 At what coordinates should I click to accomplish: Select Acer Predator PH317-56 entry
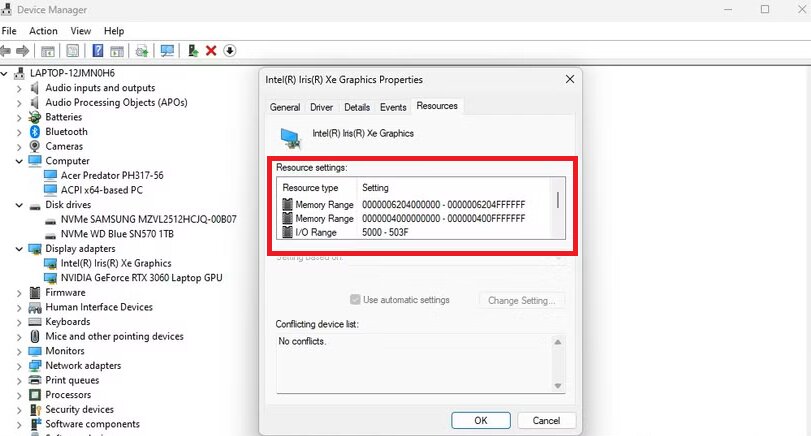pyautogui.click(x=112, y=176)
